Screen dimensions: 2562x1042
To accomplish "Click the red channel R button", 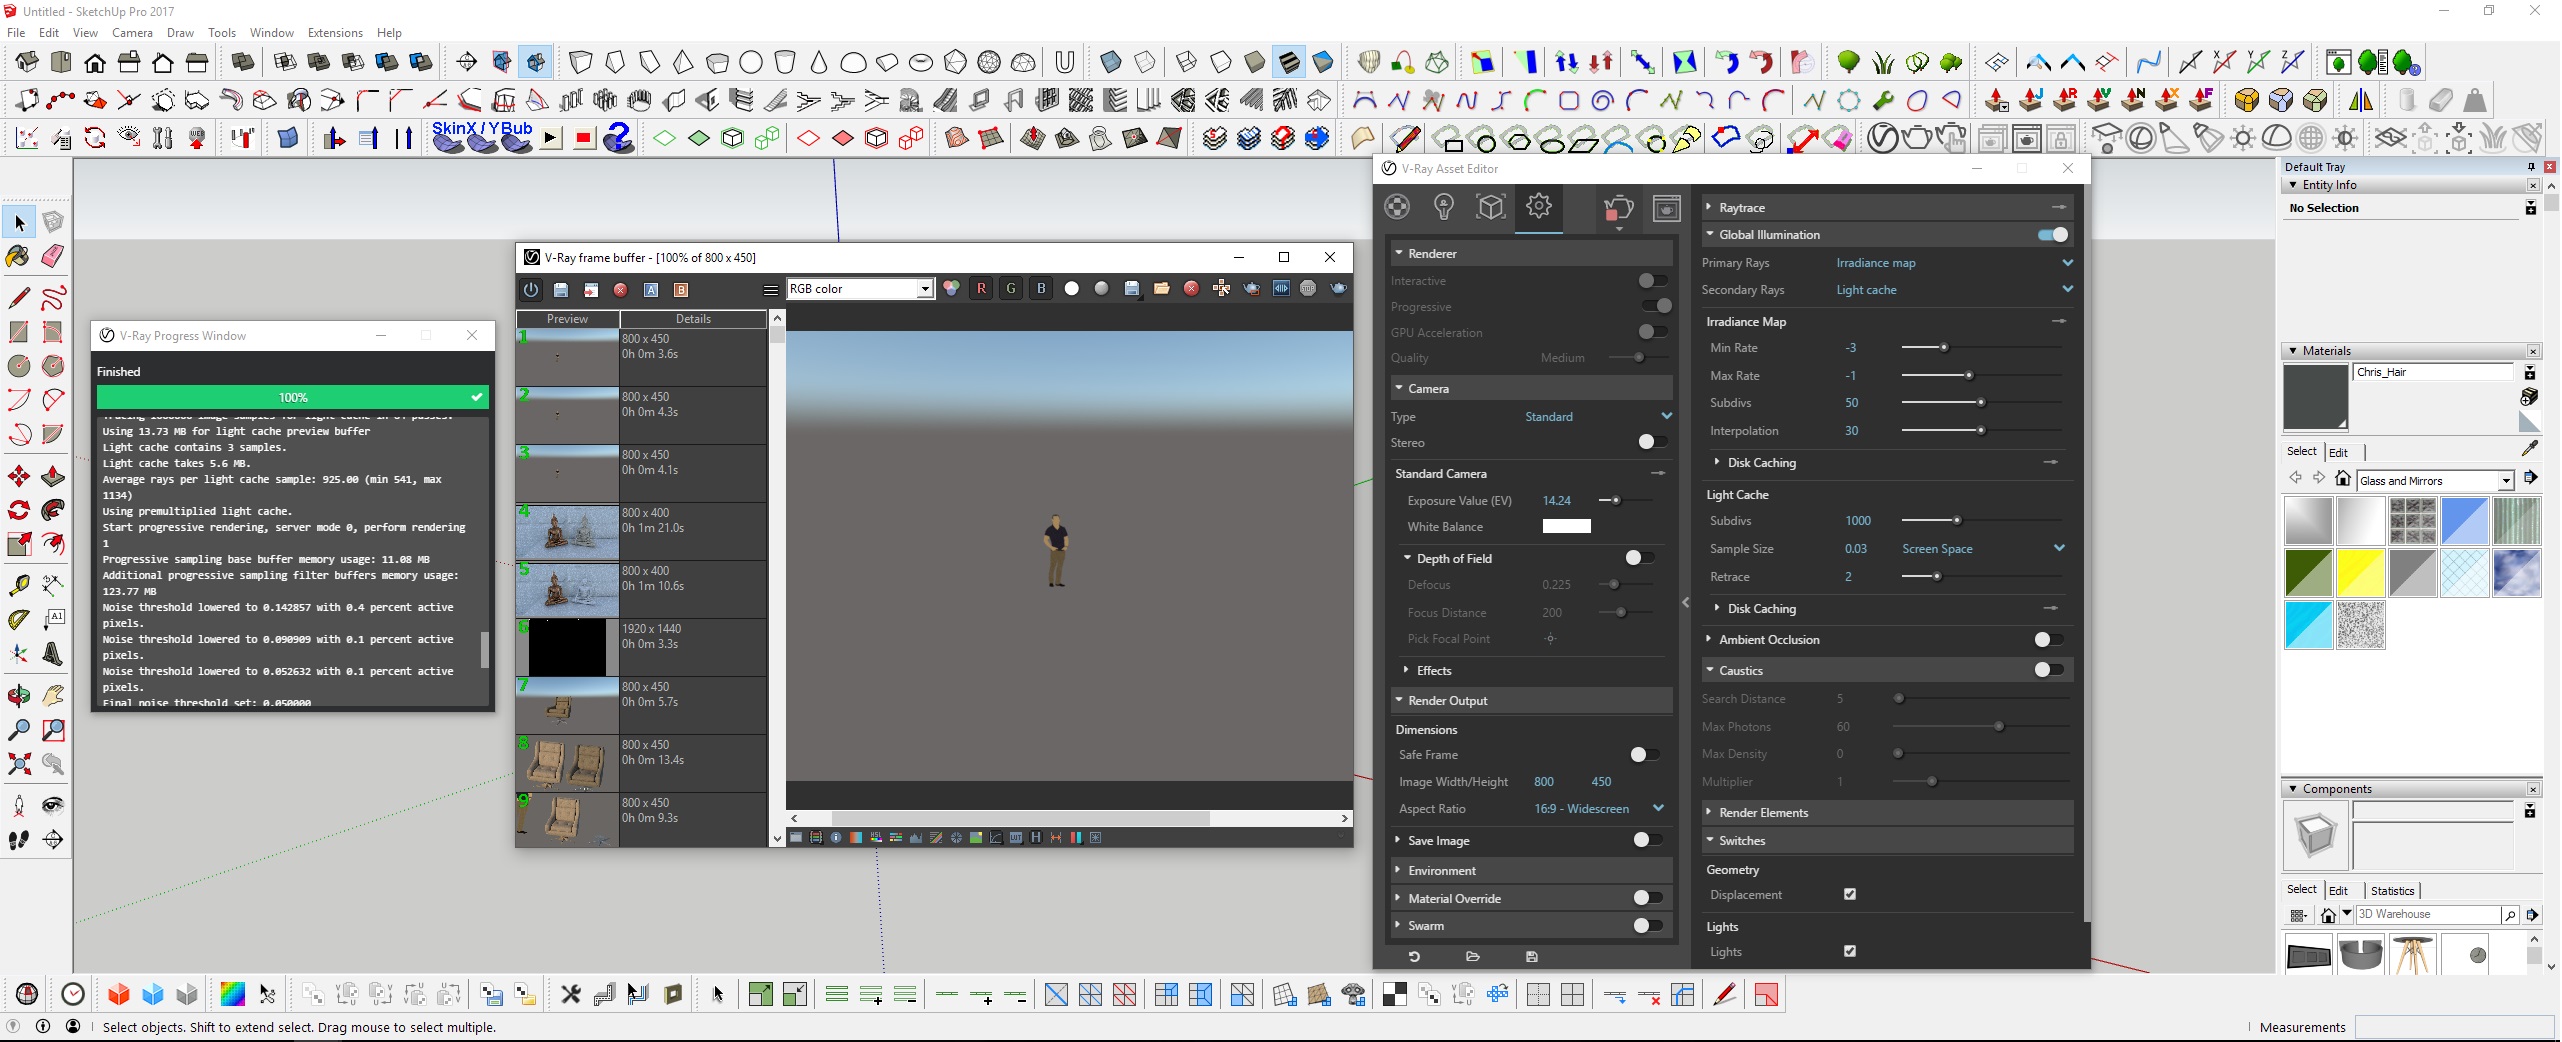I will (x=981, y=289).
